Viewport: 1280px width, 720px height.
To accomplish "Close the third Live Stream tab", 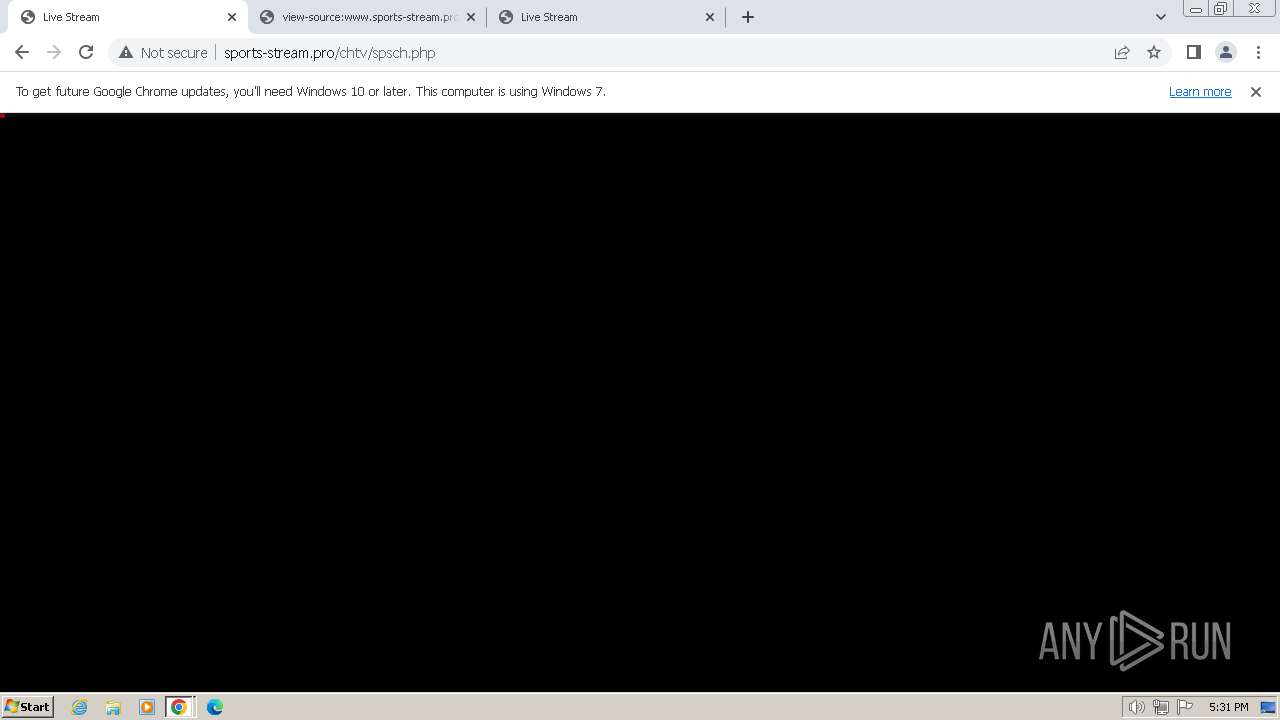I will [x=710, y=17].
